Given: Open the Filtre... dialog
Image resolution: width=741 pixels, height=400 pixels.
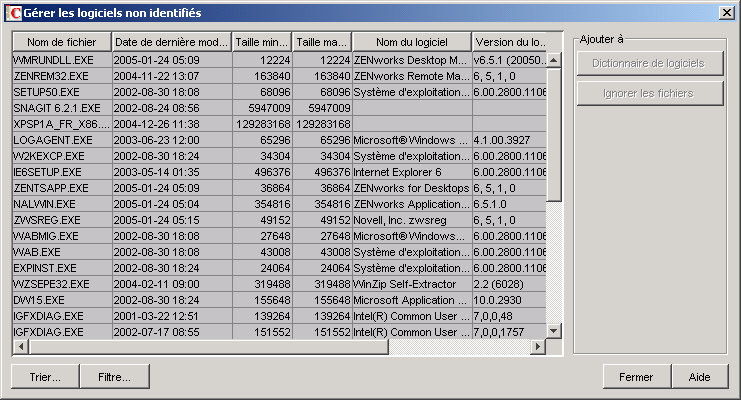Looking at the screenshot, I should [114, 376].
